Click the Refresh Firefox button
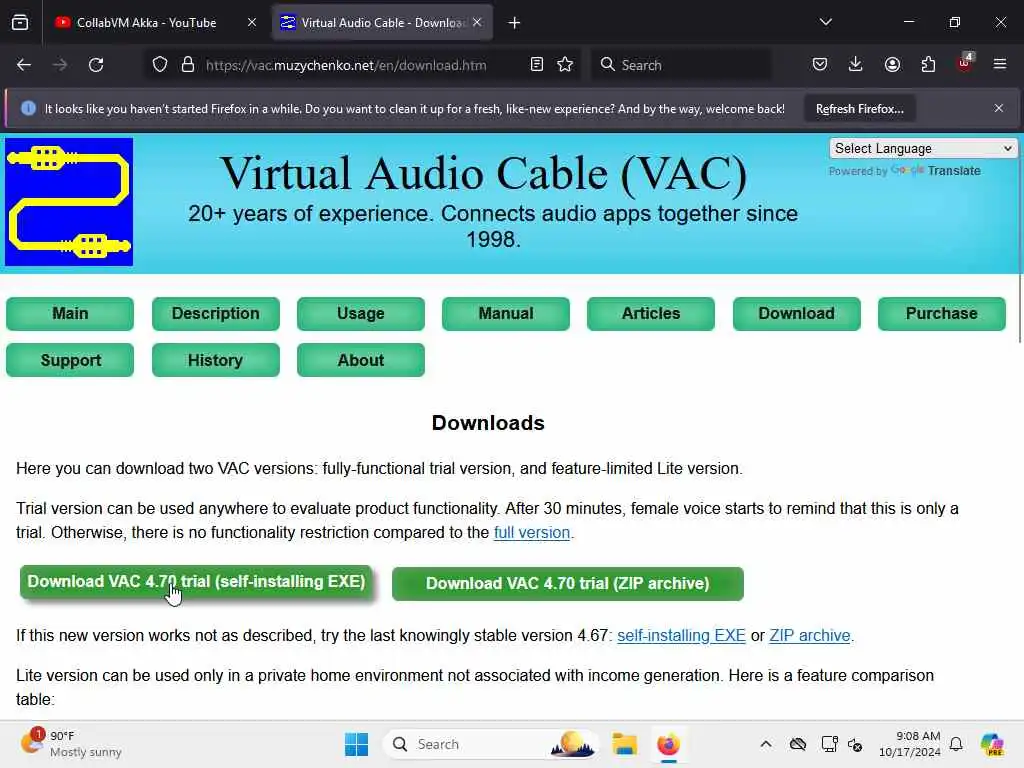The image size is (1024, 768). tap(859, 109)
